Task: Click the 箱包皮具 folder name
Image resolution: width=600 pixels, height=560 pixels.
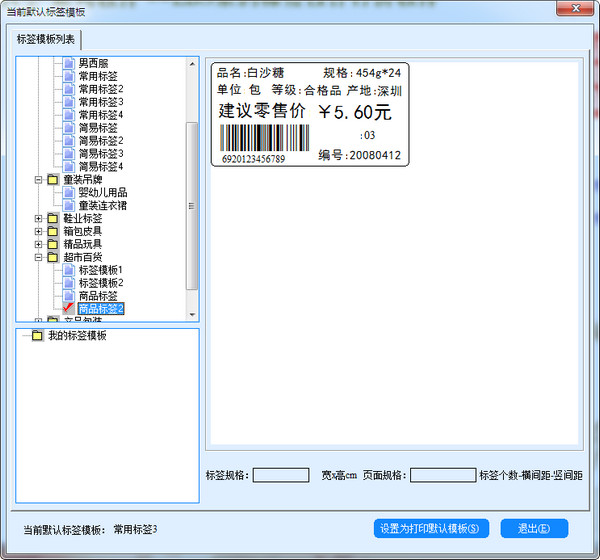Action: click(83, 231)
